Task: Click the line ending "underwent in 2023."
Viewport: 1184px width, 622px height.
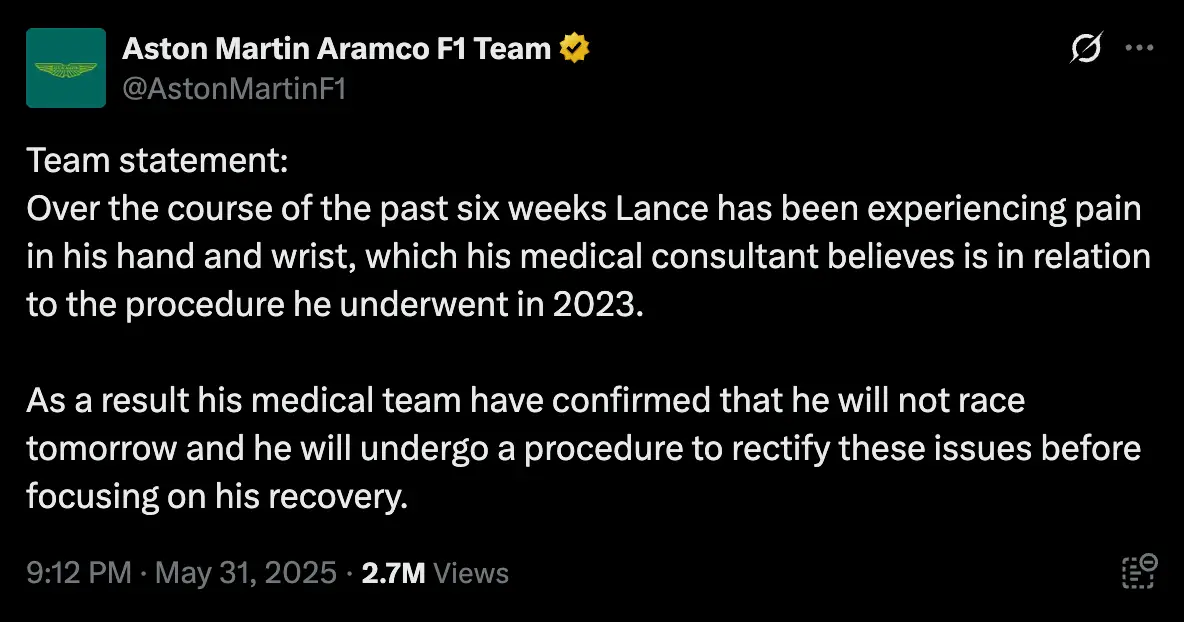Action: point(331,305)
